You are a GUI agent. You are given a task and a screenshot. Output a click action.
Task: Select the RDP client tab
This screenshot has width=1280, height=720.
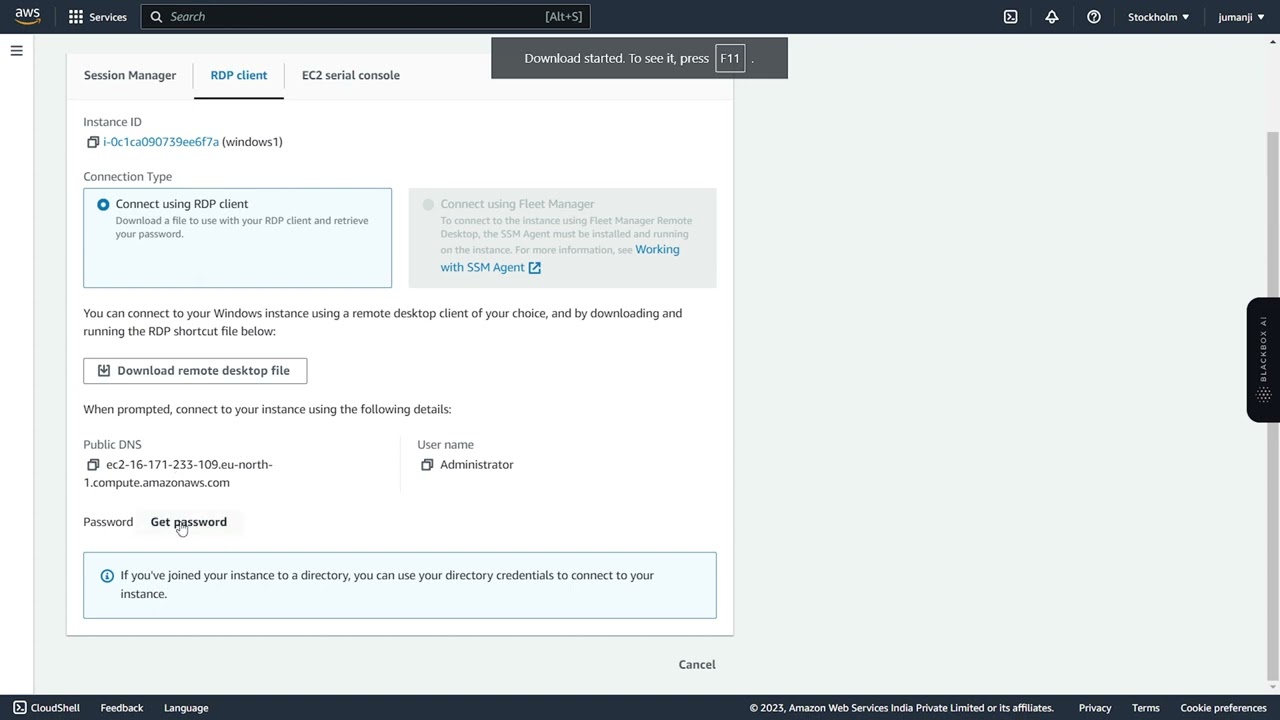(x=239, y=75)
